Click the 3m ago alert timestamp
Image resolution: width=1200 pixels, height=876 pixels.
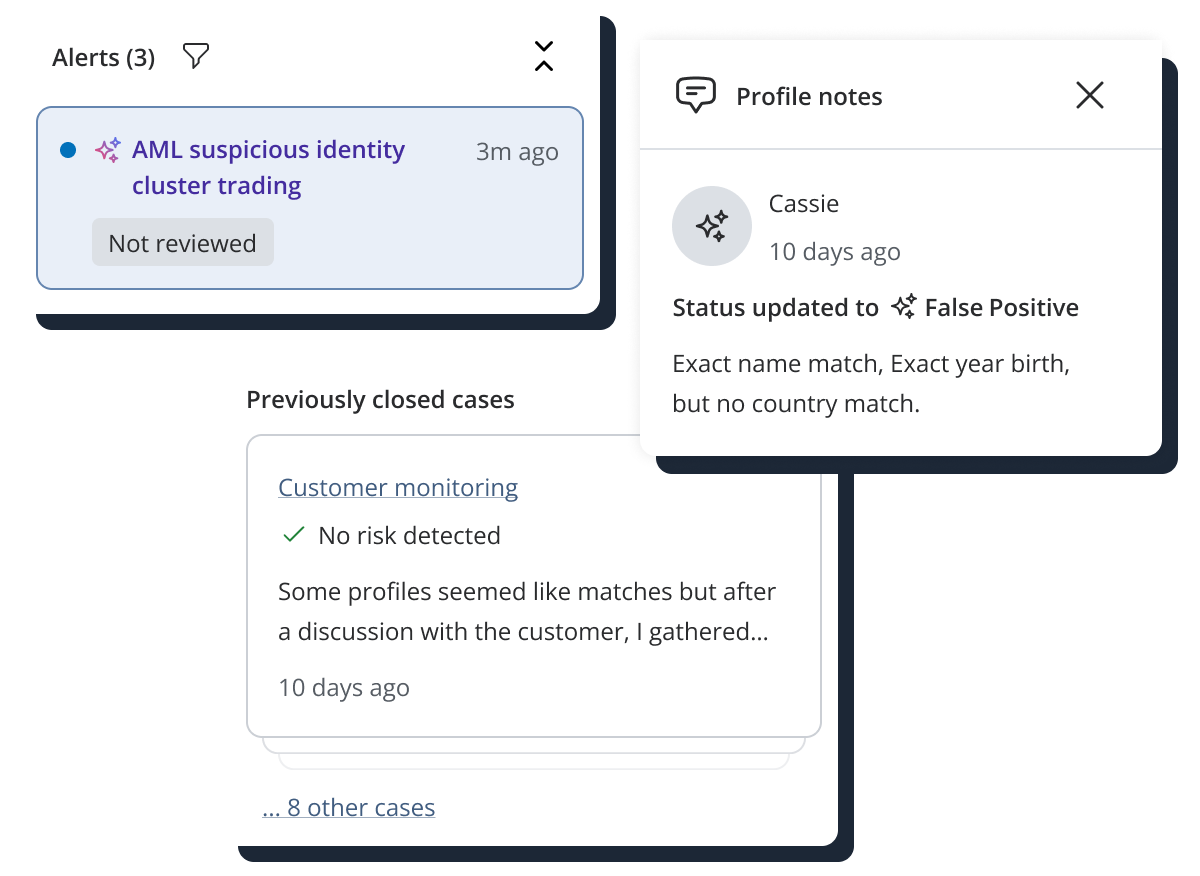[x=517, y=152]
